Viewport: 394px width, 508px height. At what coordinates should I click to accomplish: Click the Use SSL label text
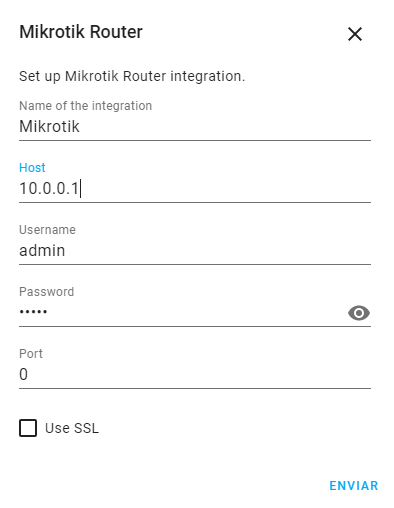[x=72, y=428]
